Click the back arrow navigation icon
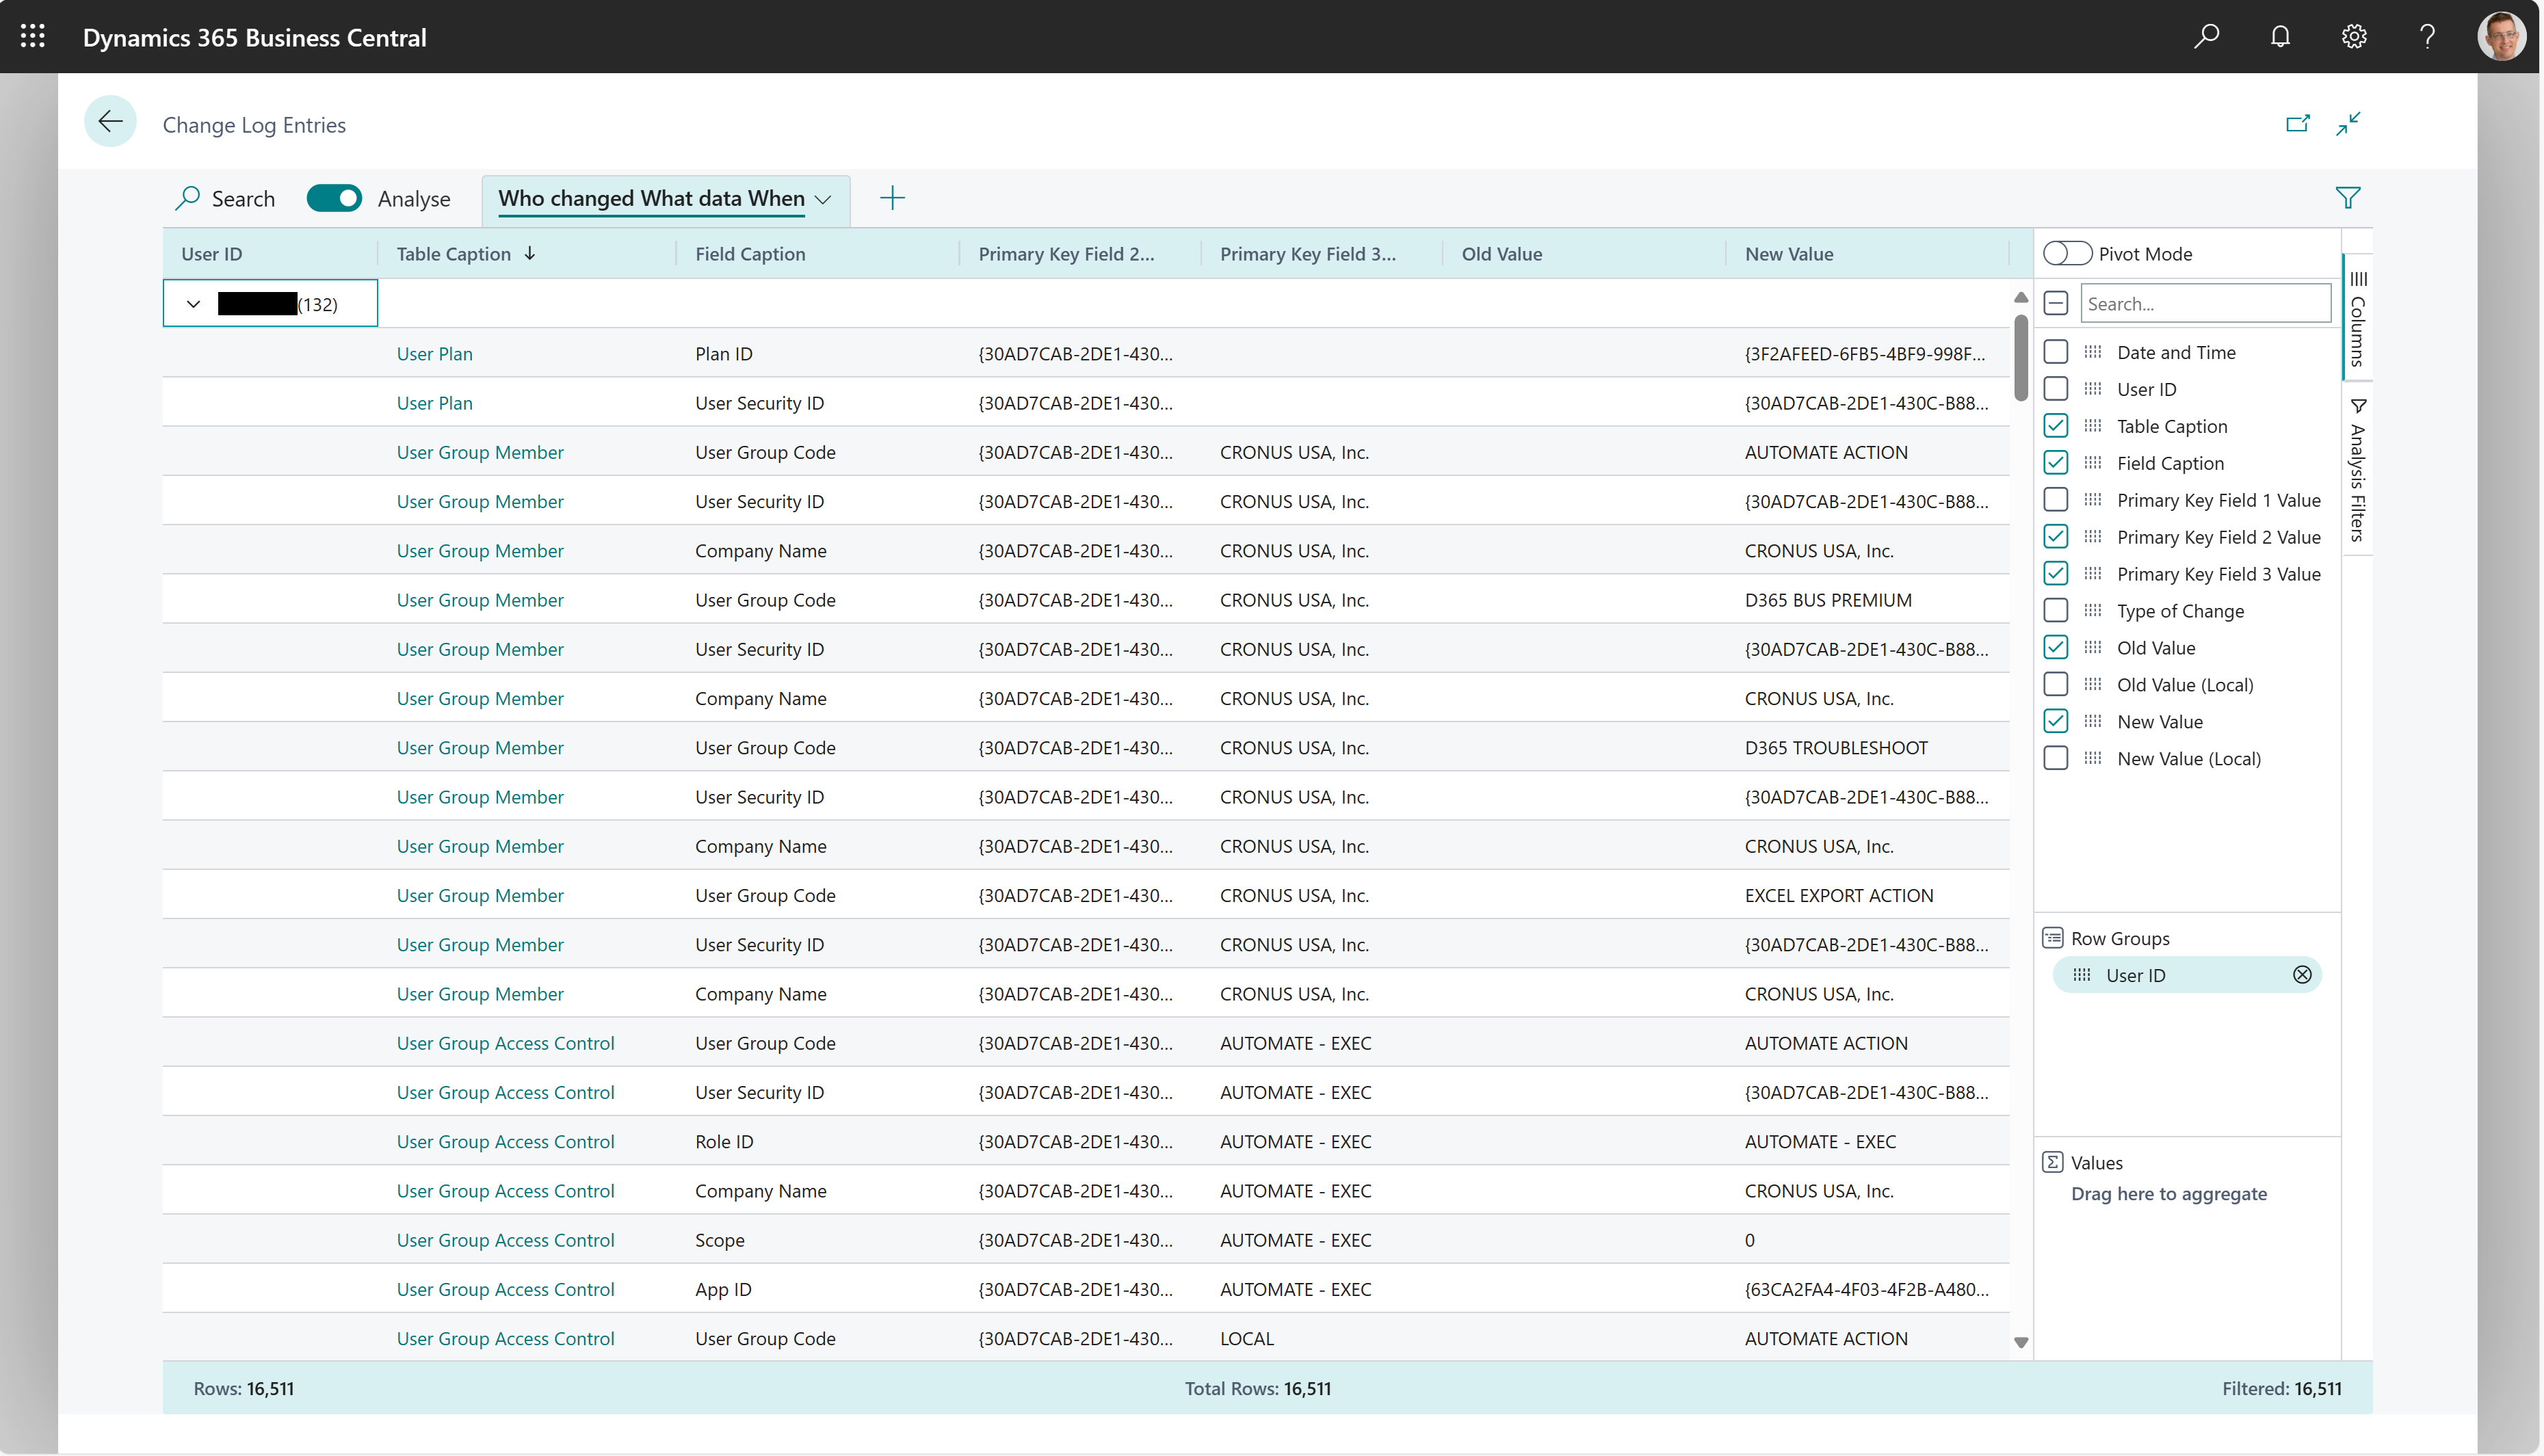Viewport: 2544px width, 1456px height. click(110, 124)
